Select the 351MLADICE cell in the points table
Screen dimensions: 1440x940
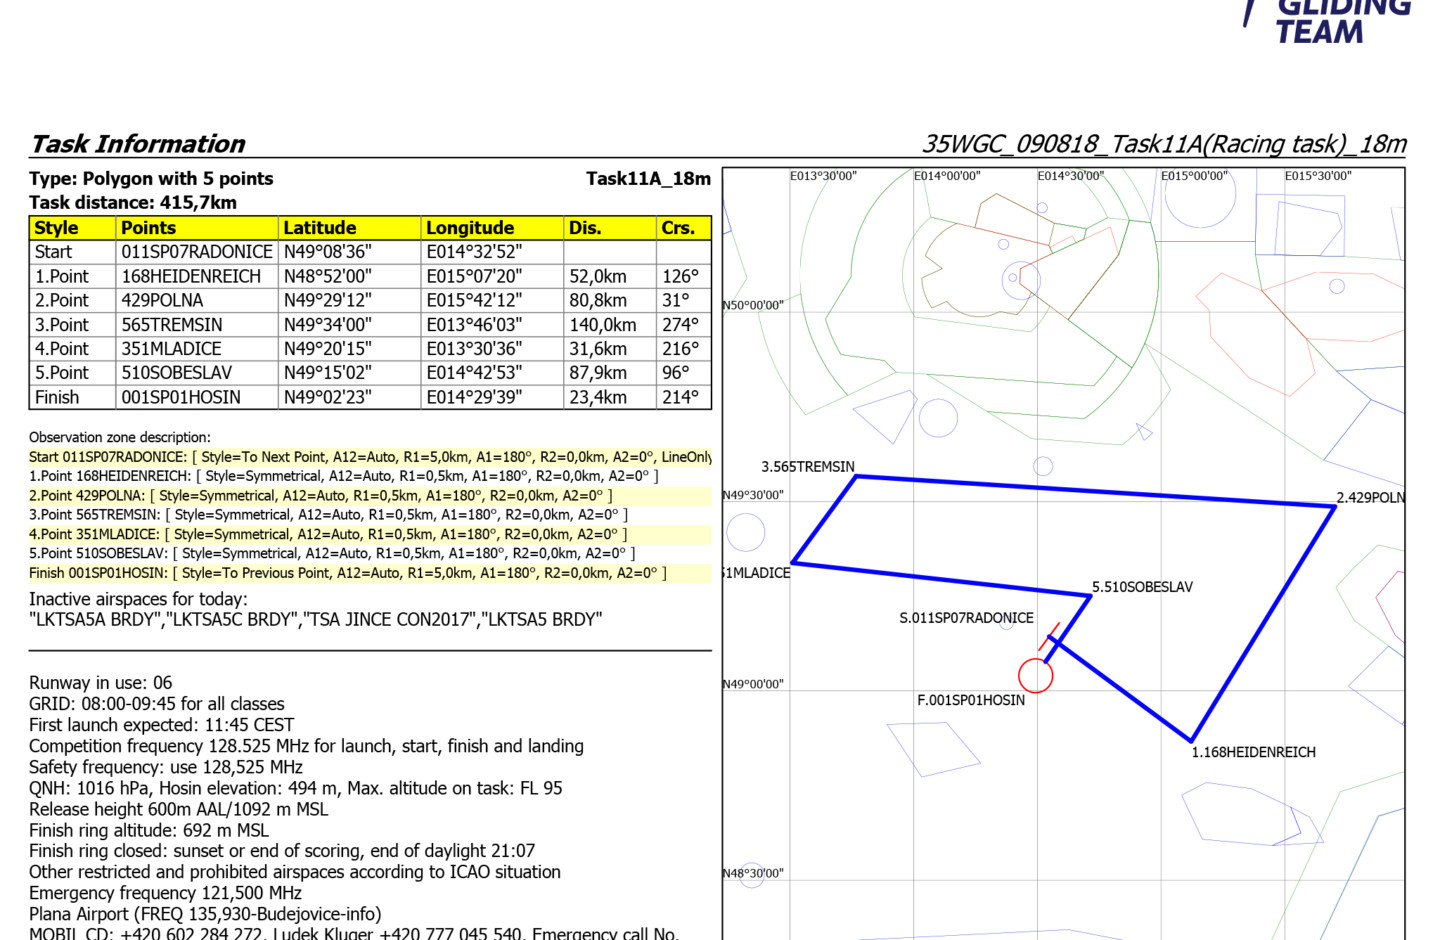coord(171,349)
